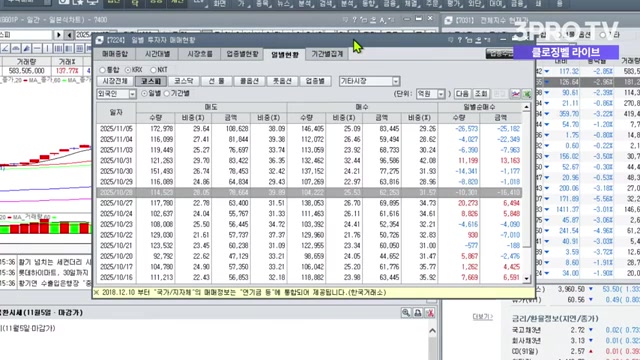Switch to the 기간별집계 tab
This screenshot has height=360, width=640.
click(327, 54)
